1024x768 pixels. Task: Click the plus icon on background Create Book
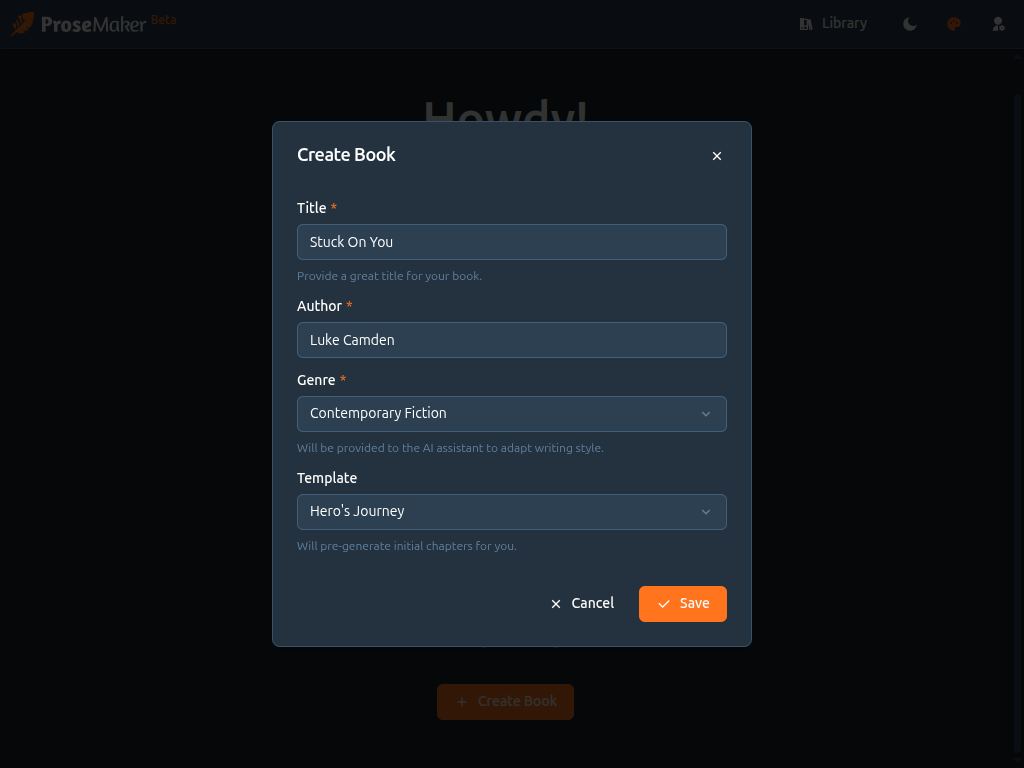461,702
